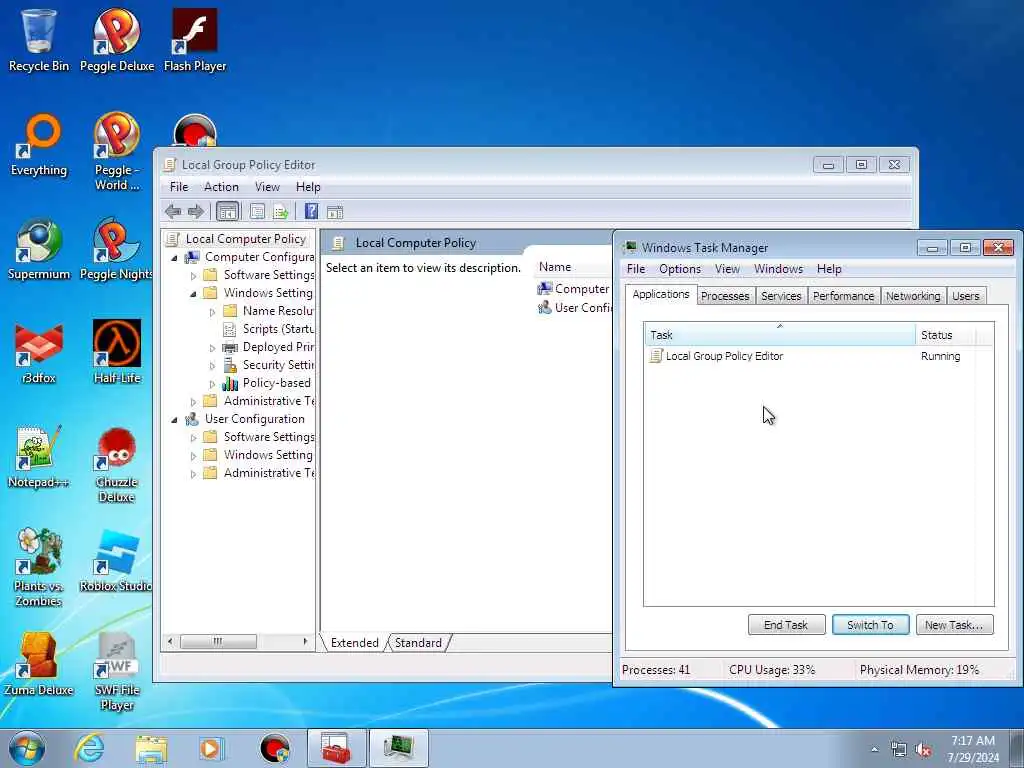Viewport: 1024px width, 768px height.
Task: Open the Help icon in Policy Editor toolbar
Action: (x=312, y=211)
